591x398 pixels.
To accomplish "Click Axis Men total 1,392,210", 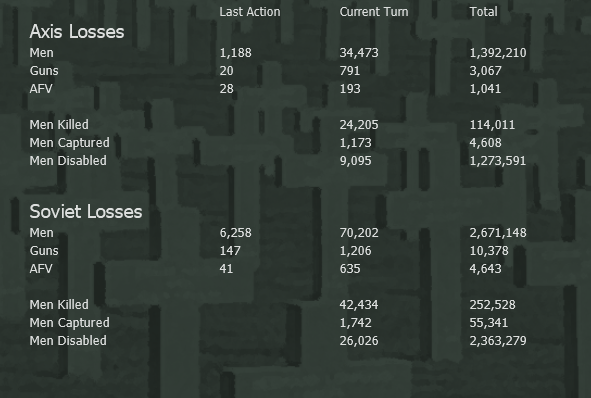I will [498, 53].
